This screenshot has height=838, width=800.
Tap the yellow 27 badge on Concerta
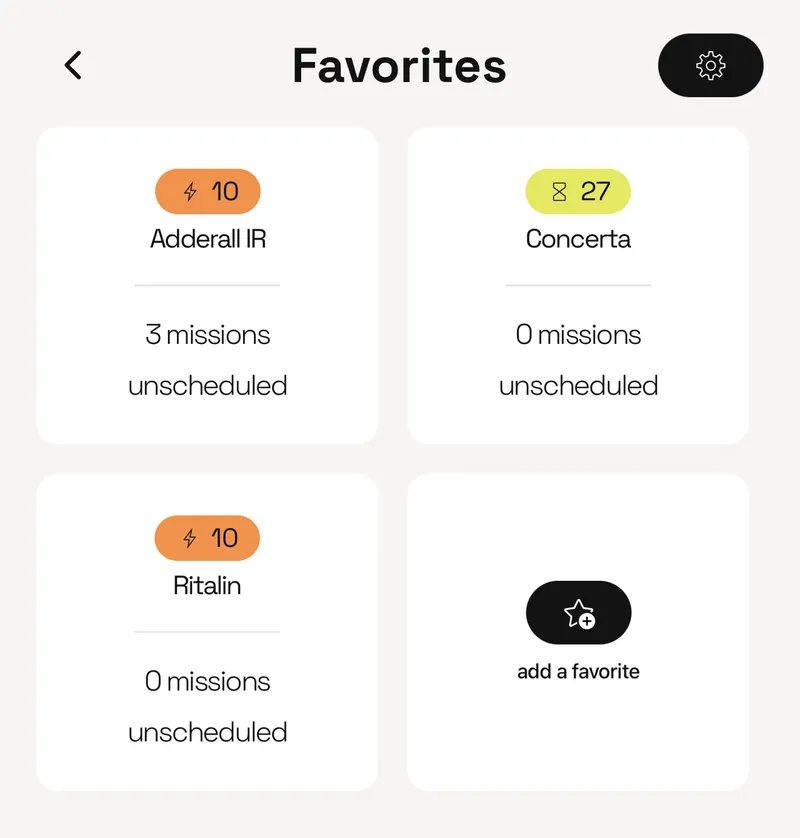point(579,191)
